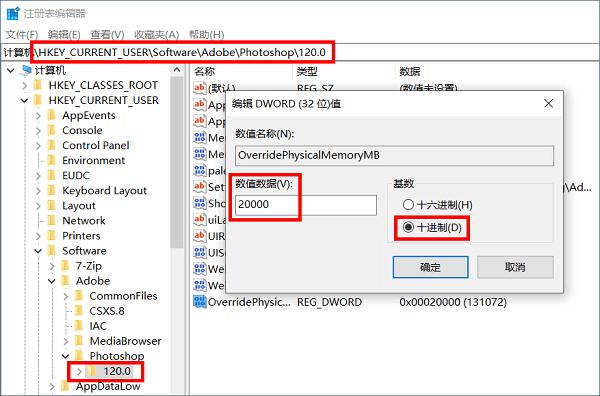Viewport: 600px width, 396px height.
Task: Open the 文件(F) menu
Action: tap(22, 35)
